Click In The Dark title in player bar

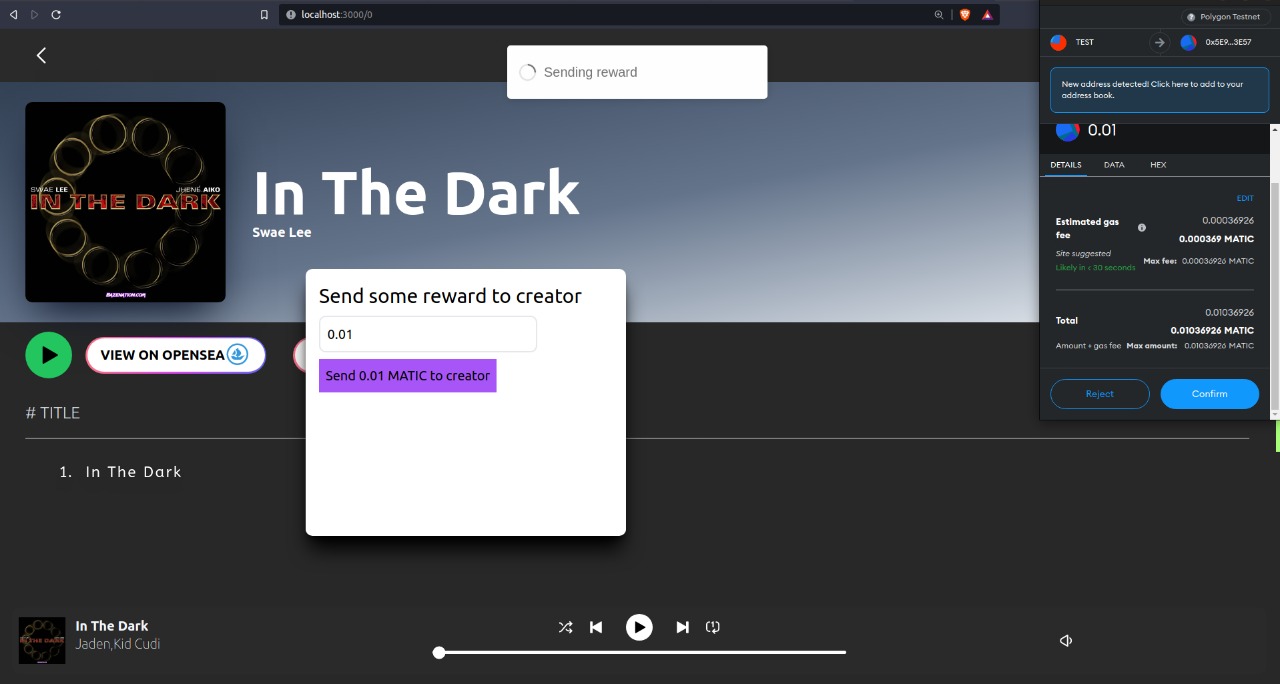pos(112,626)
